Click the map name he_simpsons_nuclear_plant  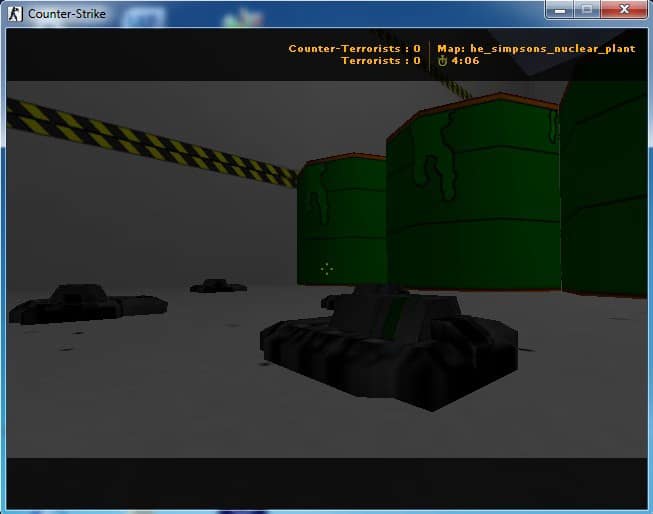[x=553, y=49]
